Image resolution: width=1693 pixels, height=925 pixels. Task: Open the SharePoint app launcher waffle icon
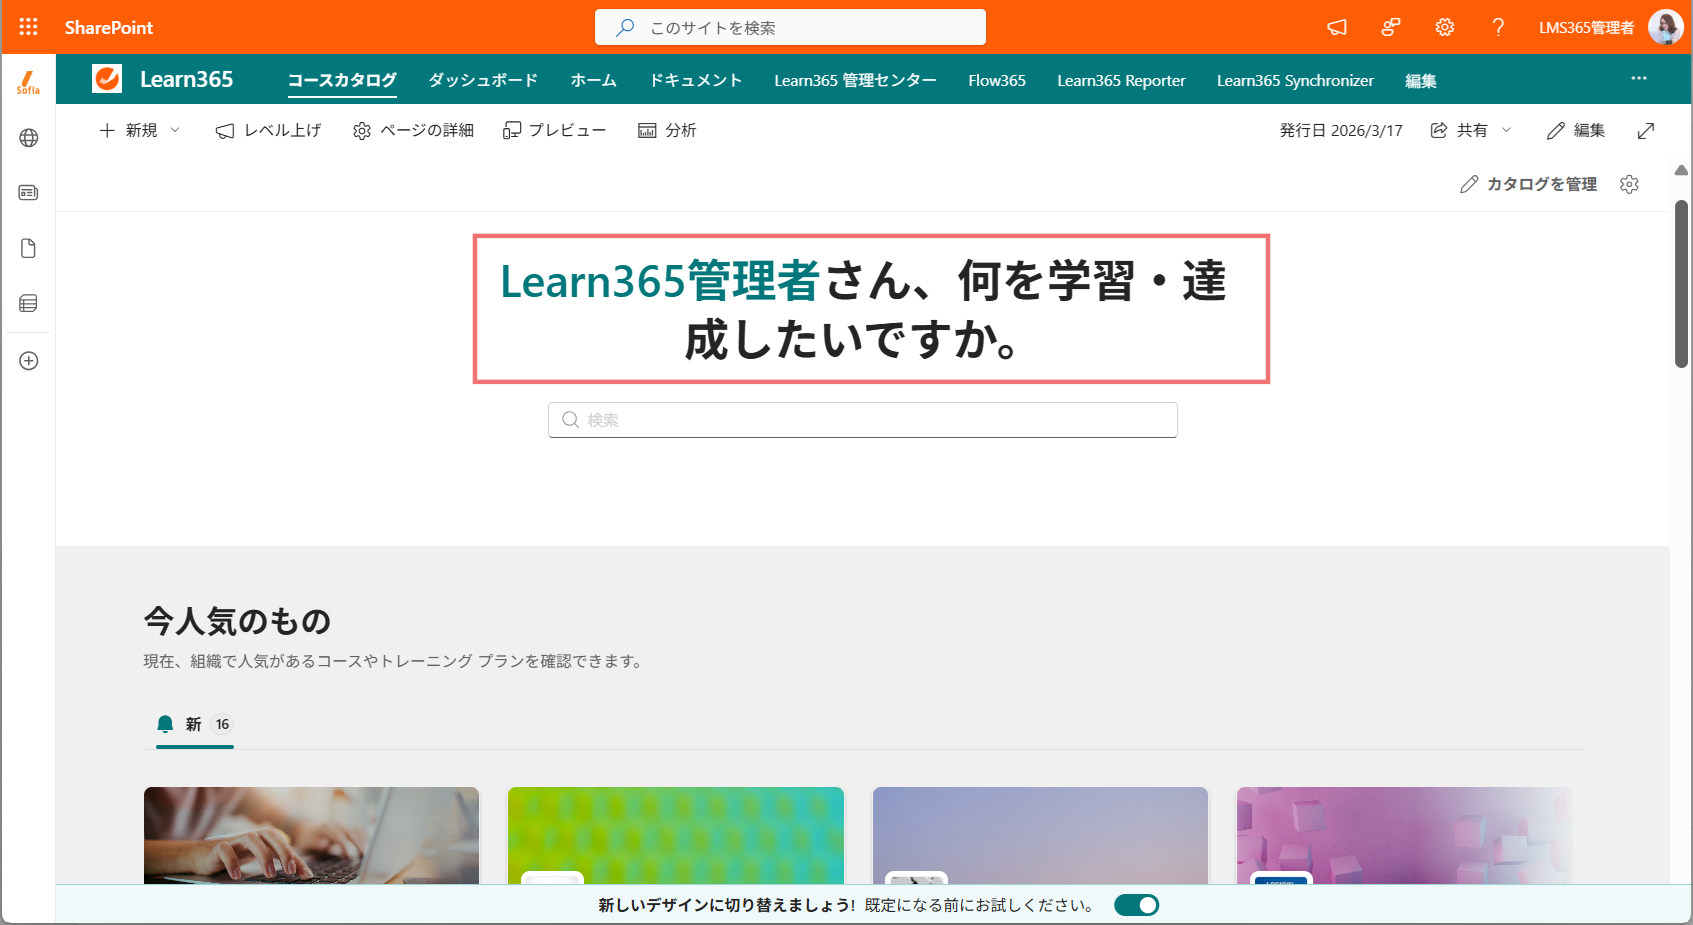coord(28,27)
